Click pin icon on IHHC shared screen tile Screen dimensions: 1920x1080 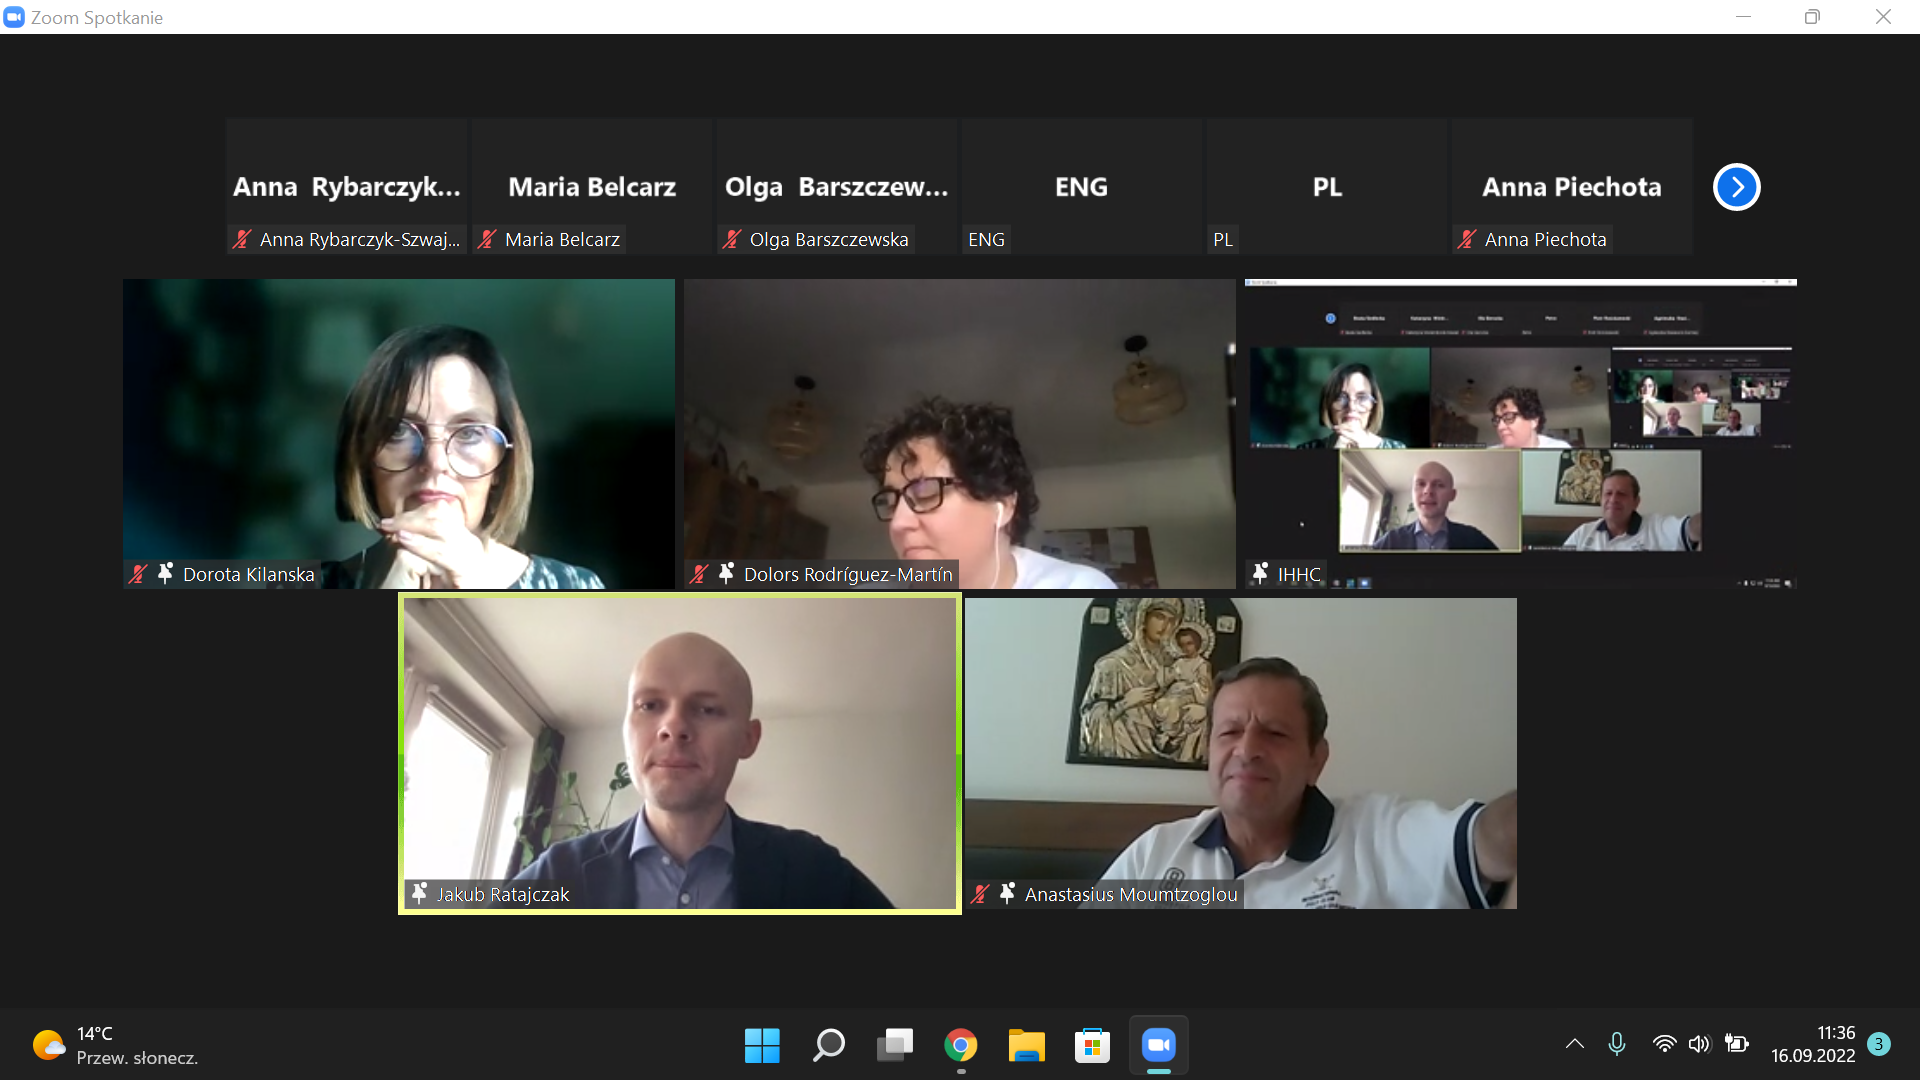[x=1260, y=573]
